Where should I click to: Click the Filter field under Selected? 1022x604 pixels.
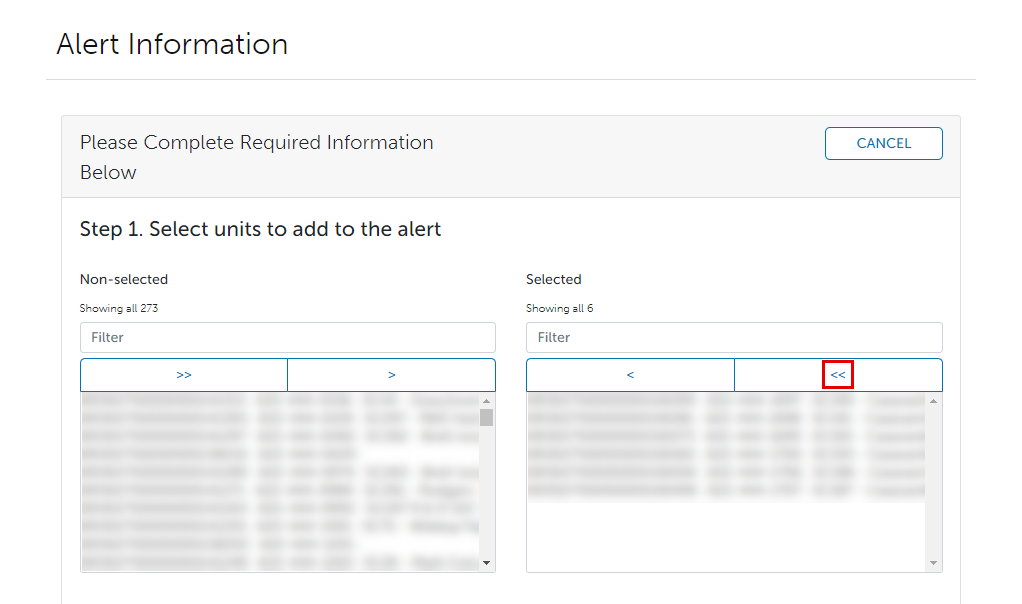pos(733,337)
